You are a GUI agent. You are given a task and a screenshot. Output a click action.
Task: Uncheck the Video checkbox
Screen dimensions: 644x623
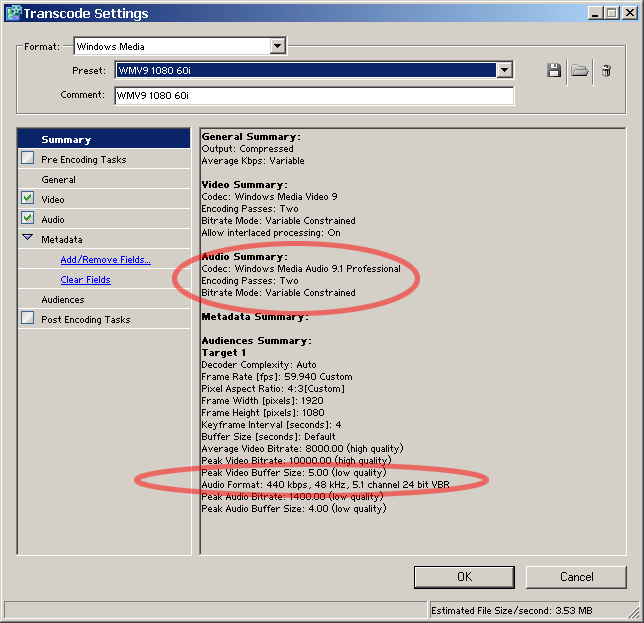click(x=28, y=198)
